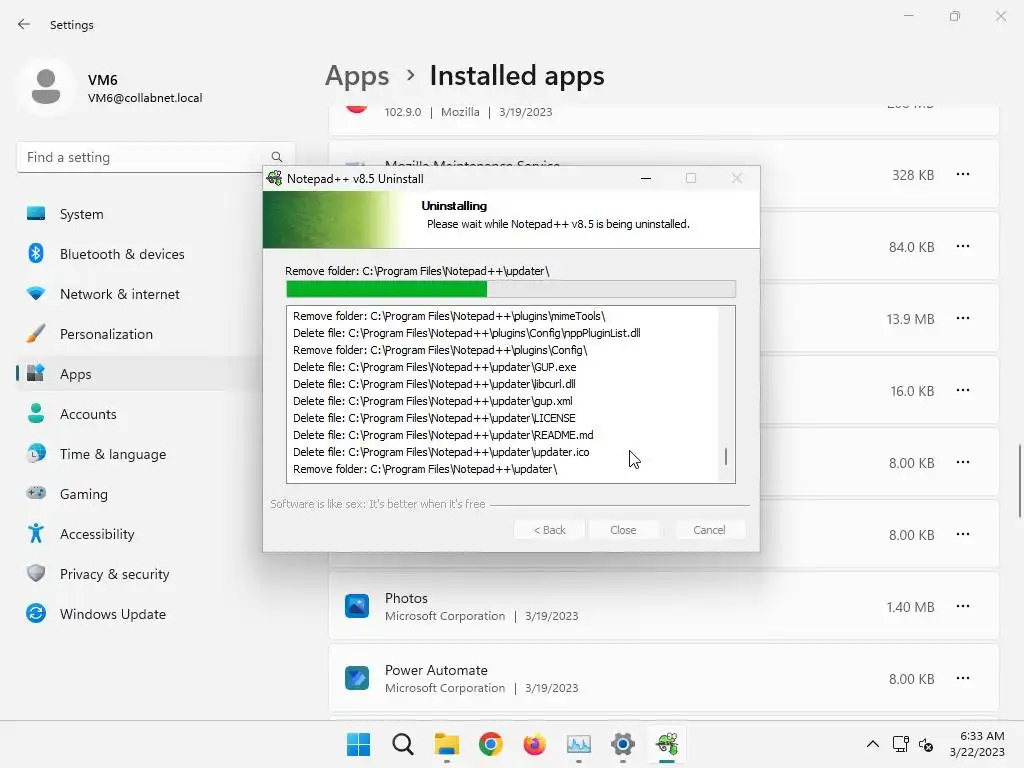1024x768 pixels.
Task: Select log line deleting libcurl.dll
Action: pyautogui.click(x=434, y=384)
